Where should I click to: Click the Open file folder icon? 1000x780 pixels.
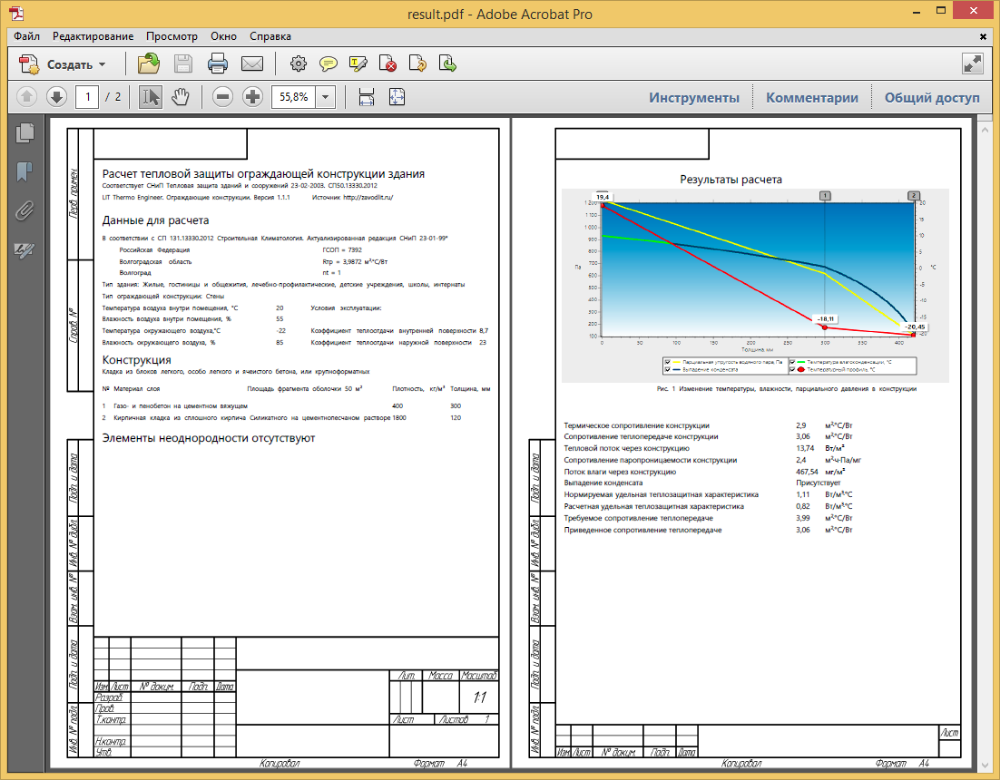click(x=149, y=65)
